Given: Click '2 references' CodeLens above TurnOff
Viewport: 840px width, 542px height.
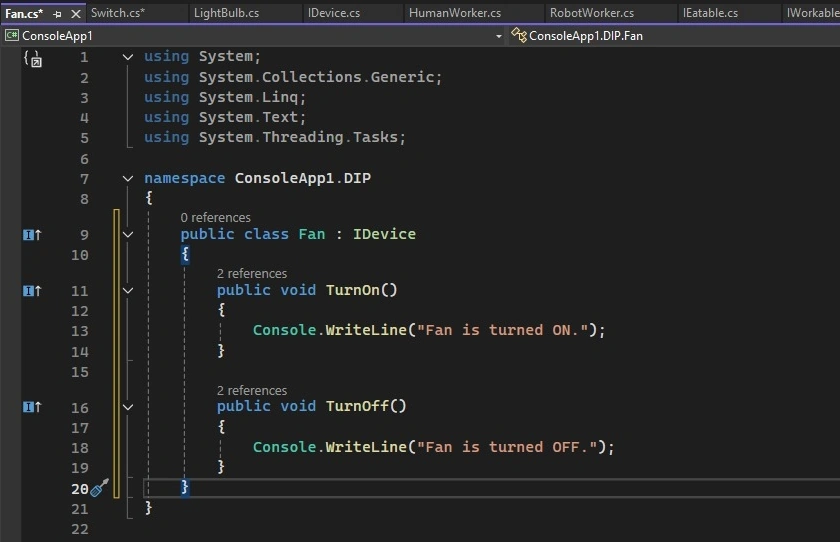Looking at the screenshot, I should click(252, 390).
